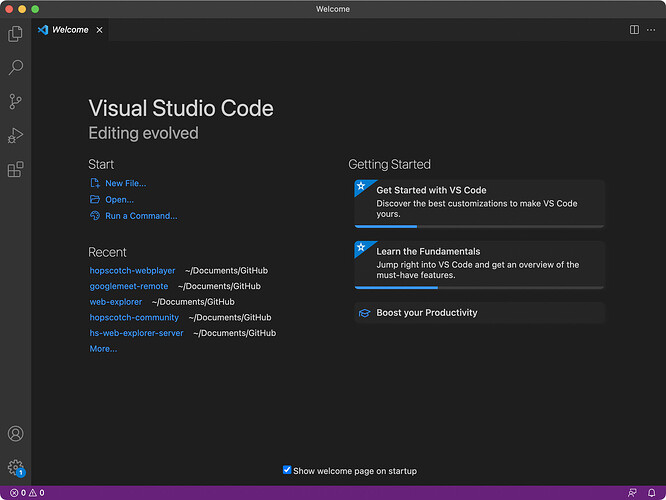Image resolution: width=666 pixels, height=500 pixels.
Task: Click the Accounts icon in activity bar
Action: (15, 434)
